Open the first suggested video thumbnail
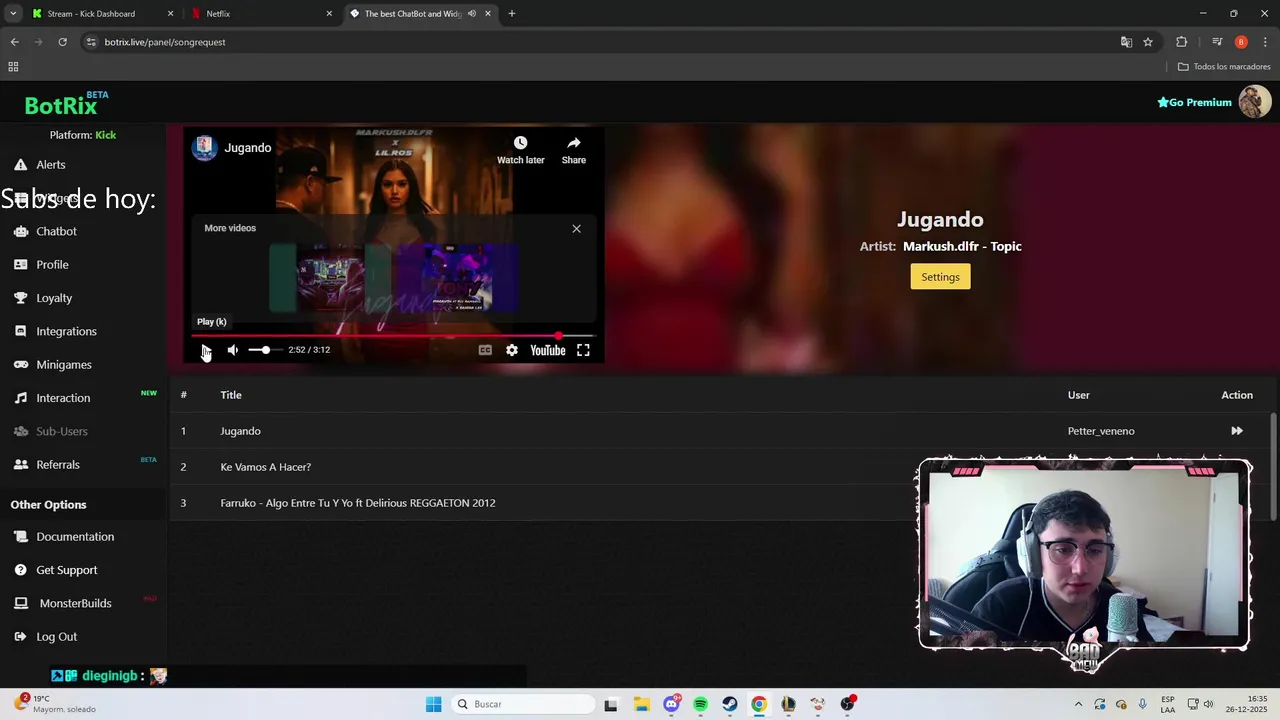Image resolution: width=1280 pixels, height=720 pixels. (330, 278)
